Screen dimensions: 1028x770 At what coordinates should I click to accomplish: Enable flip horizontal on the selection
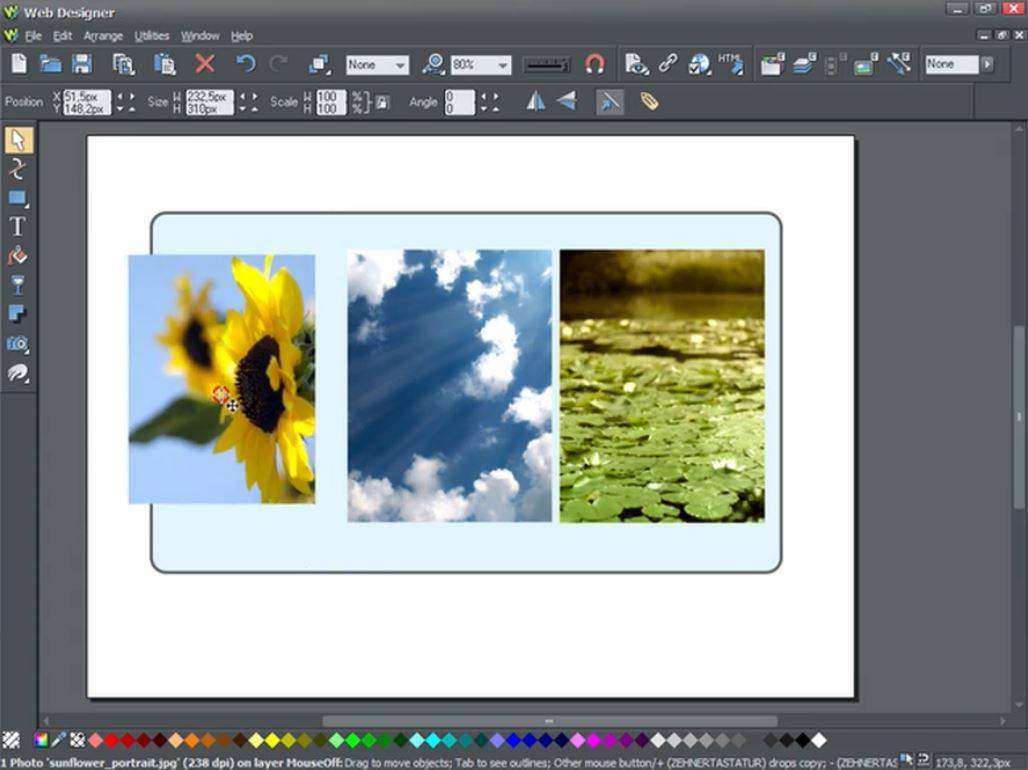(x=536, y=101)
